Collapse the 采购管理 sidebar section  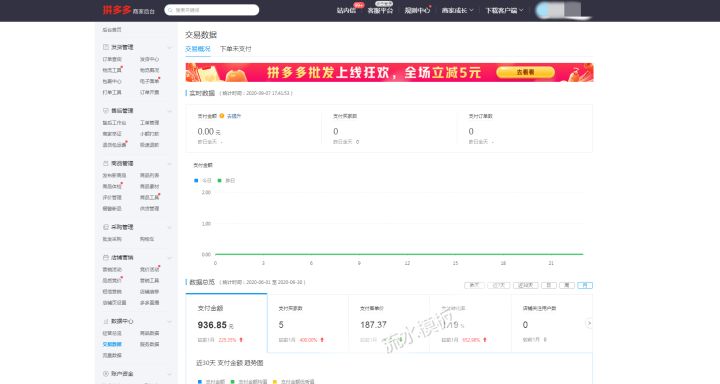169,227
